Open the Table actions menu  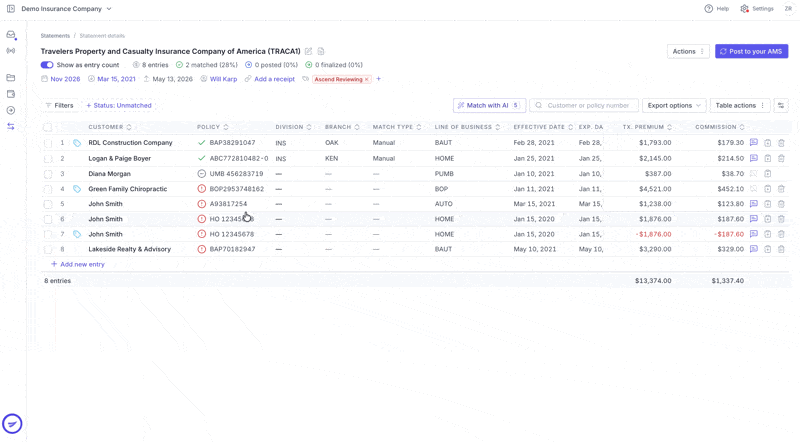point(740,106)
